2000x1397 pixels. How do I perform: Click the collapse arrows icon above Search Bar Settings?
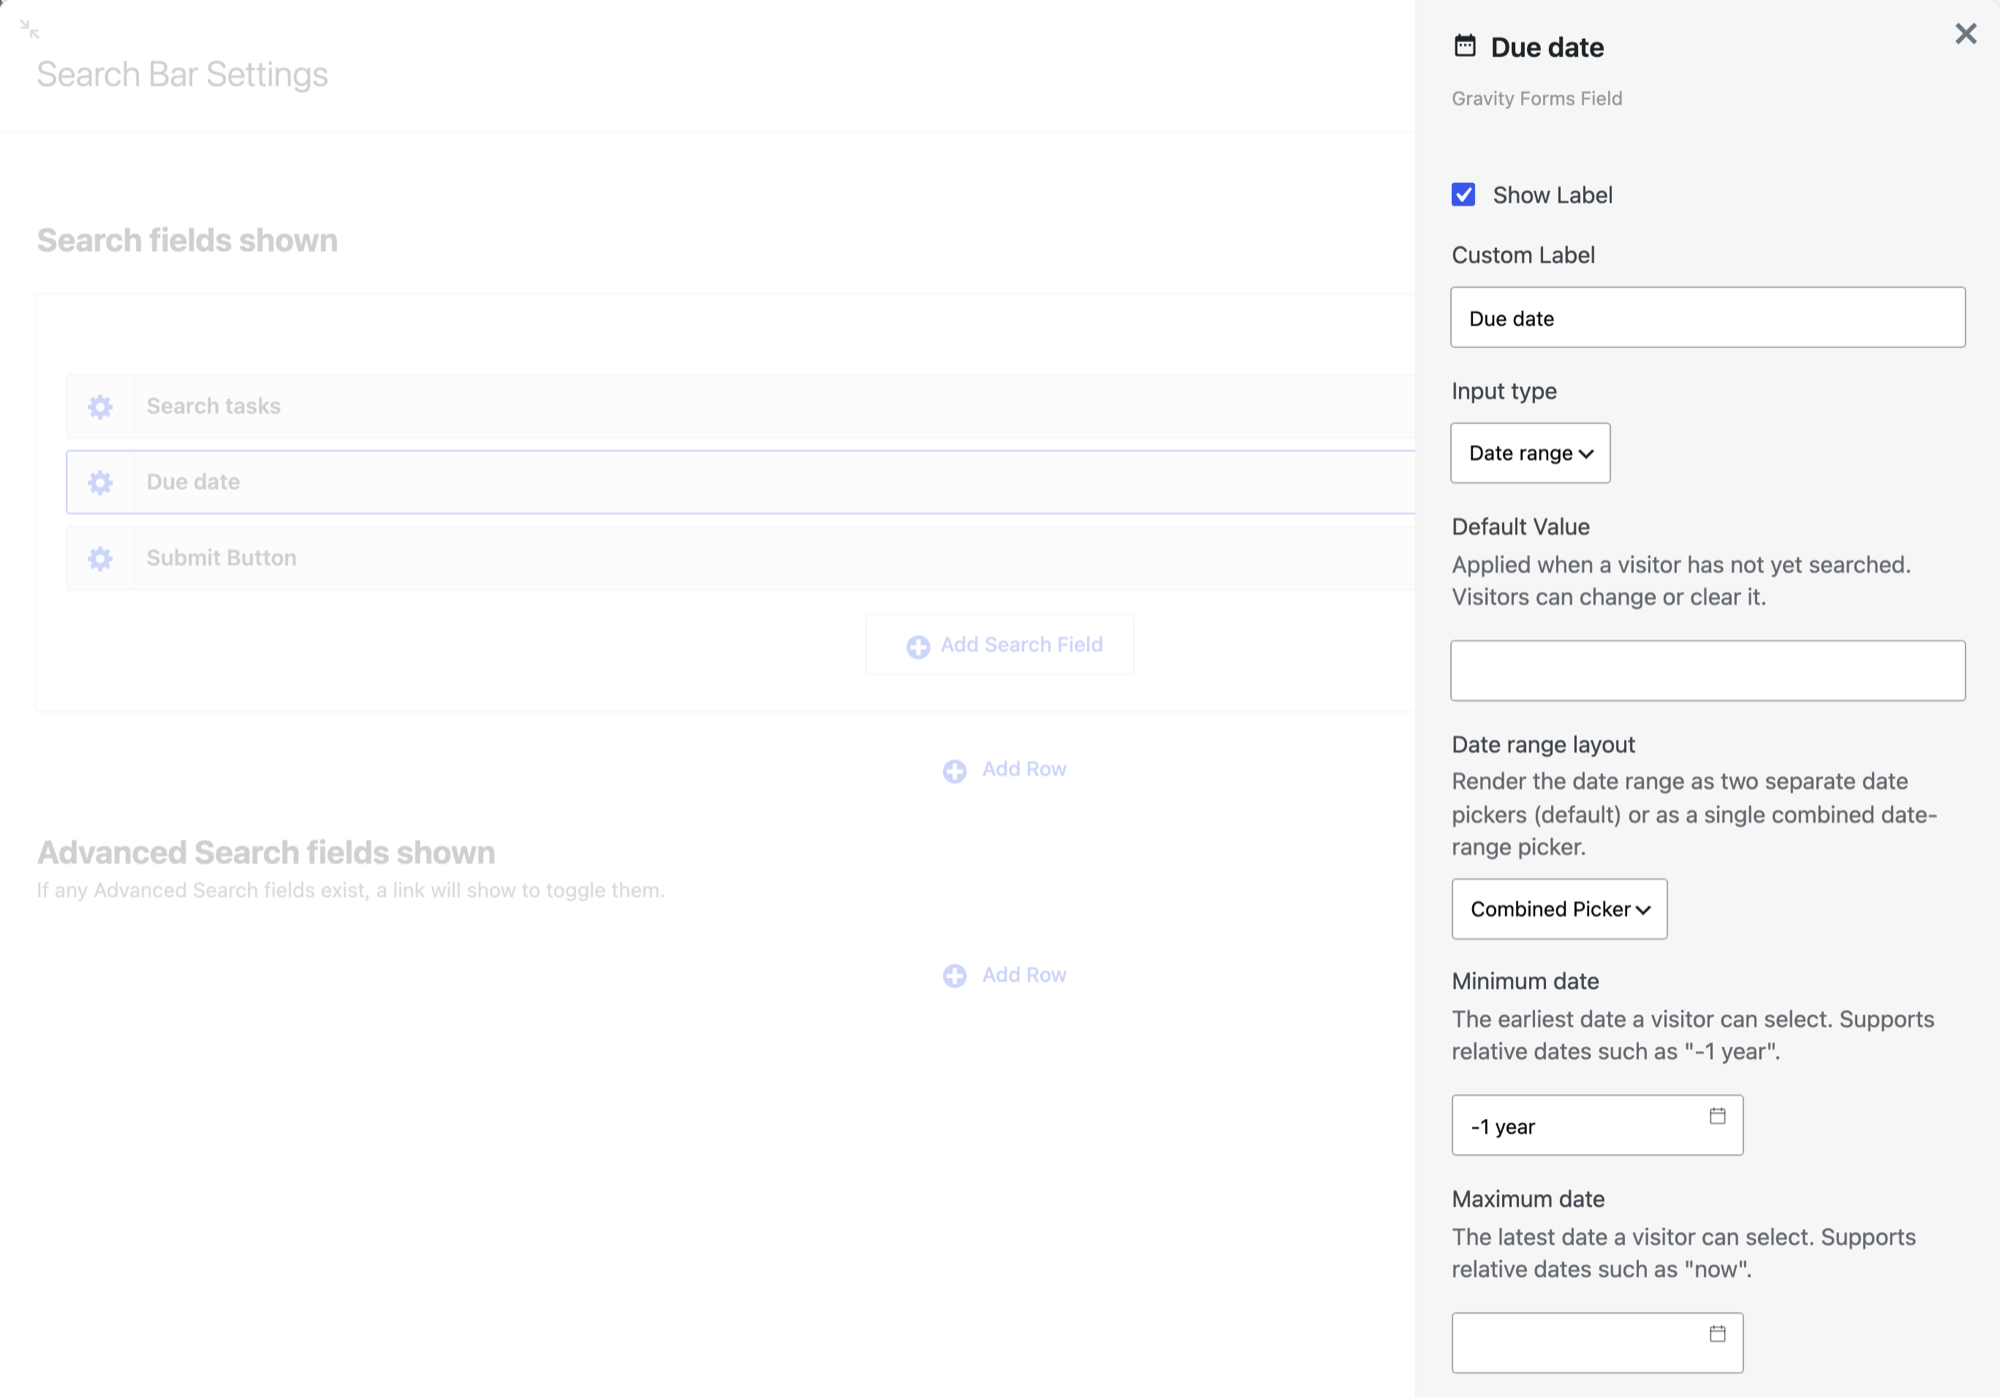pyautogui.click(x=29, y=29)
